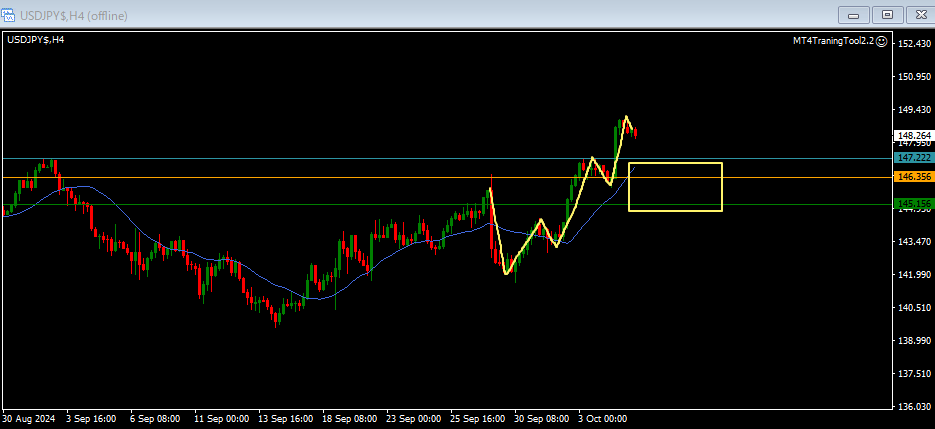
Task: Select the yellow rectangle object on chart
Action: coord(675,163)
